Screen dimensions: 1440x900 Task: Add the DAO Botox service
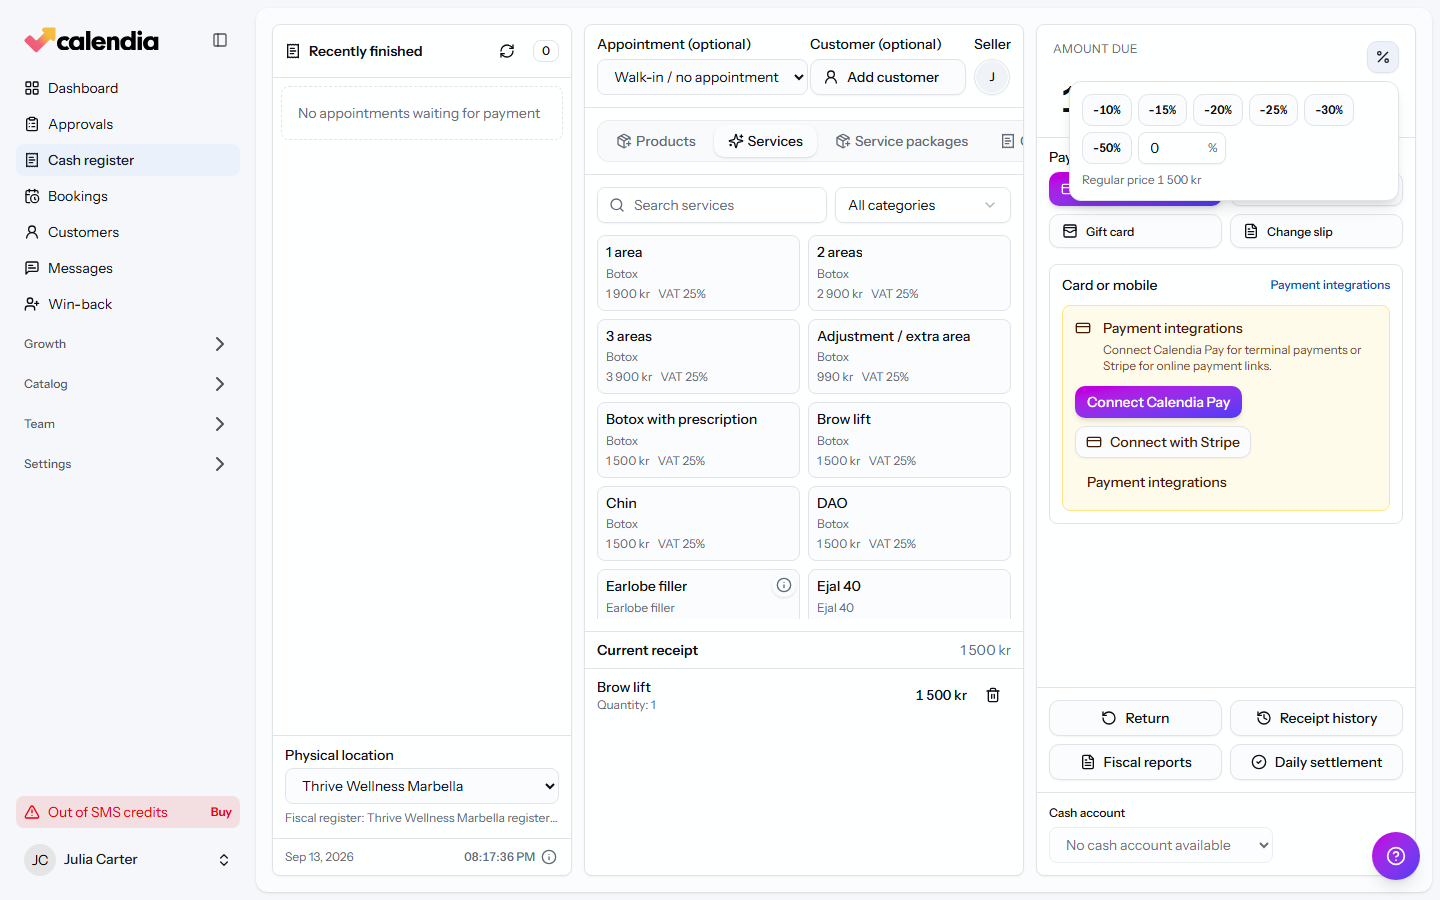tap(909, 523)
